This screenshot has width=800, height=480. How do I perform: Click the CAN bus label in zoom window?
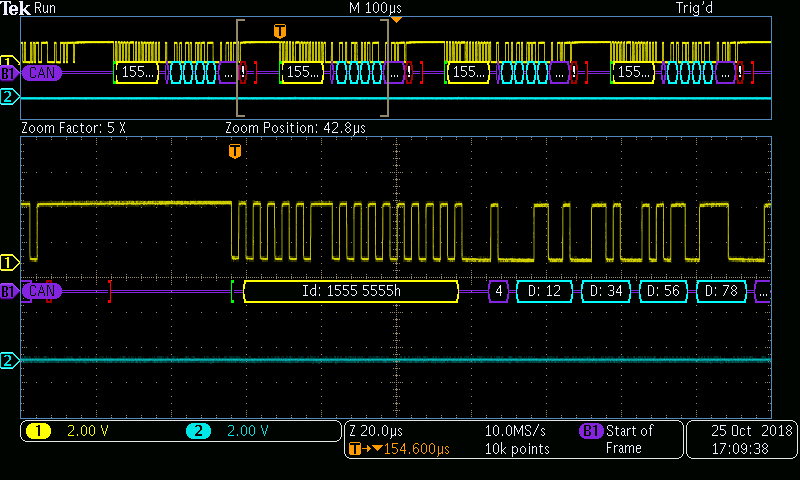(x=42, y=291)
